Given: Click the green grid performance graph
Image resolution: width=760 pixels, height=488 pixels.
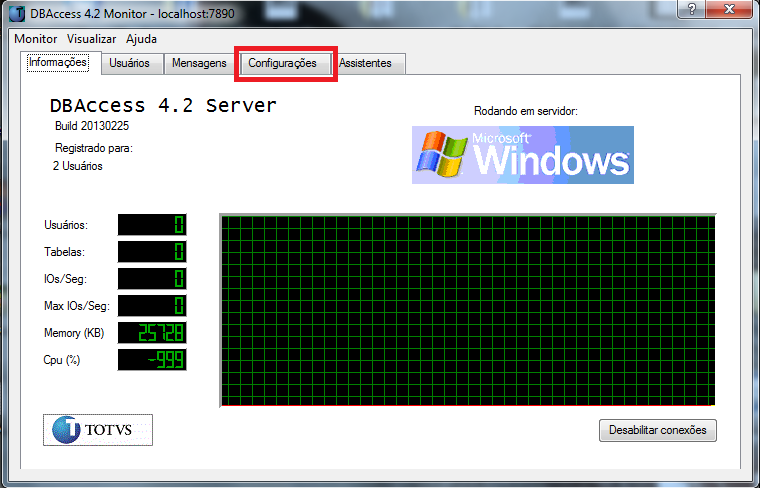Looking at the screenshot, I should click(468, 311).
